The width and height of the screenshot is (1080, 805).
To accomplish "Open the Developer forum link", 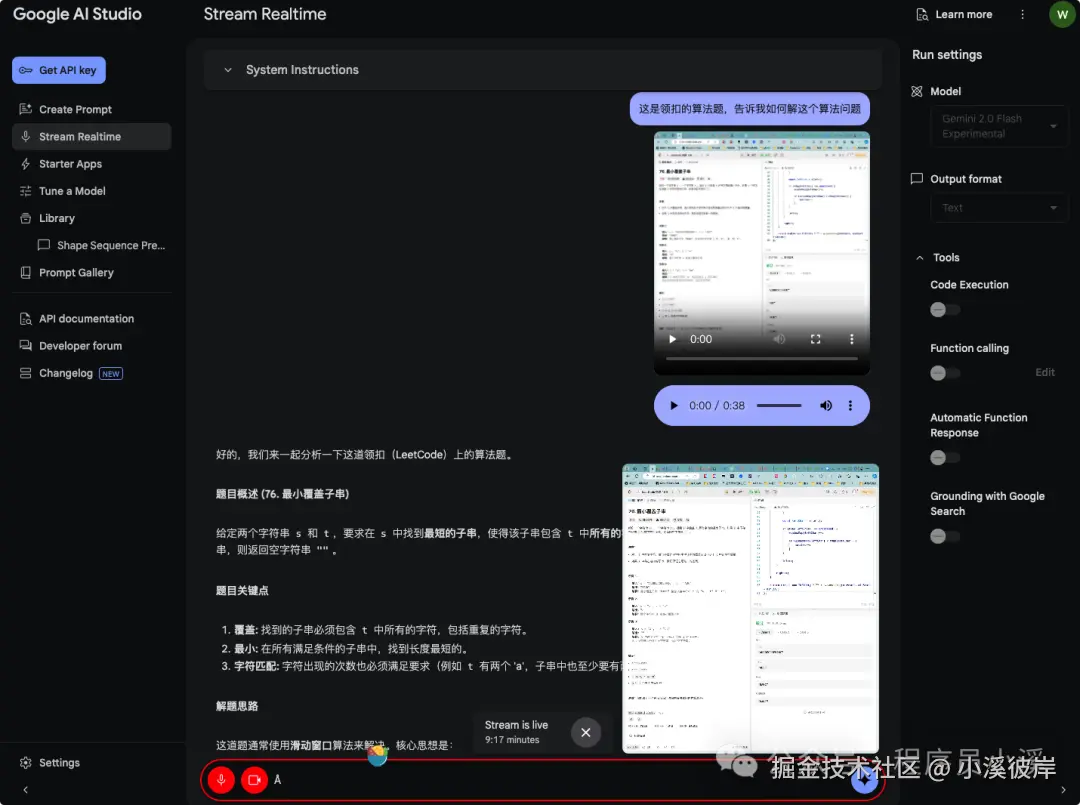I will click(x=79, y=345).
